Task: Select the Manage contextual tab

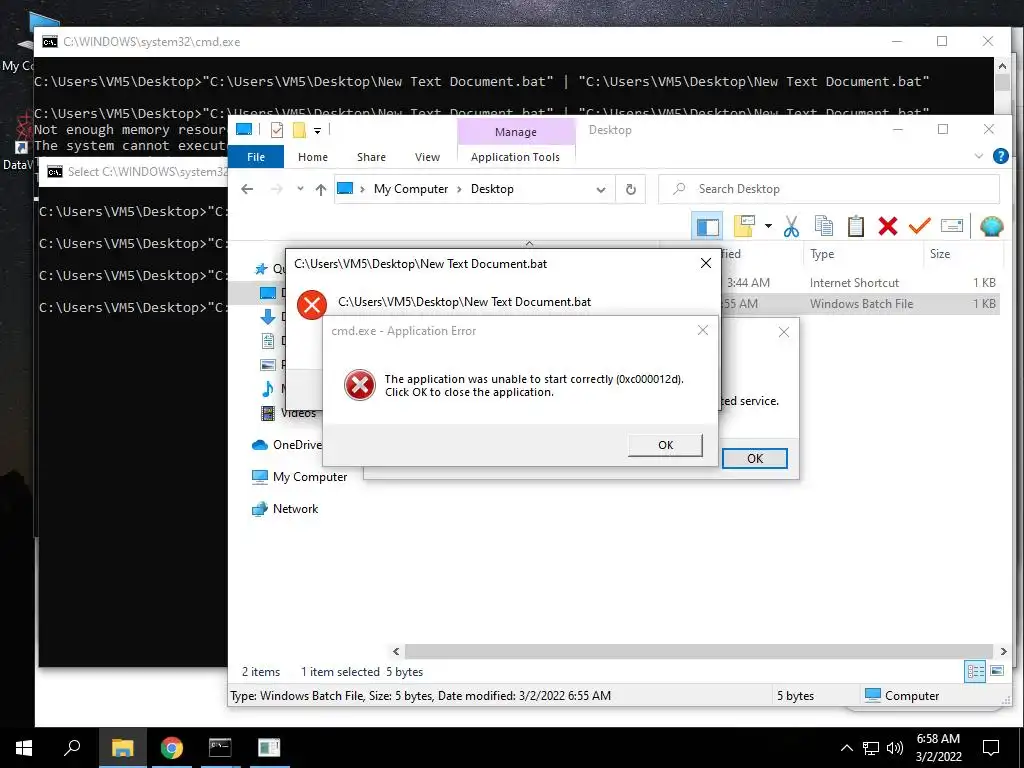Action: pyautogui.click(x=515, y=131)
